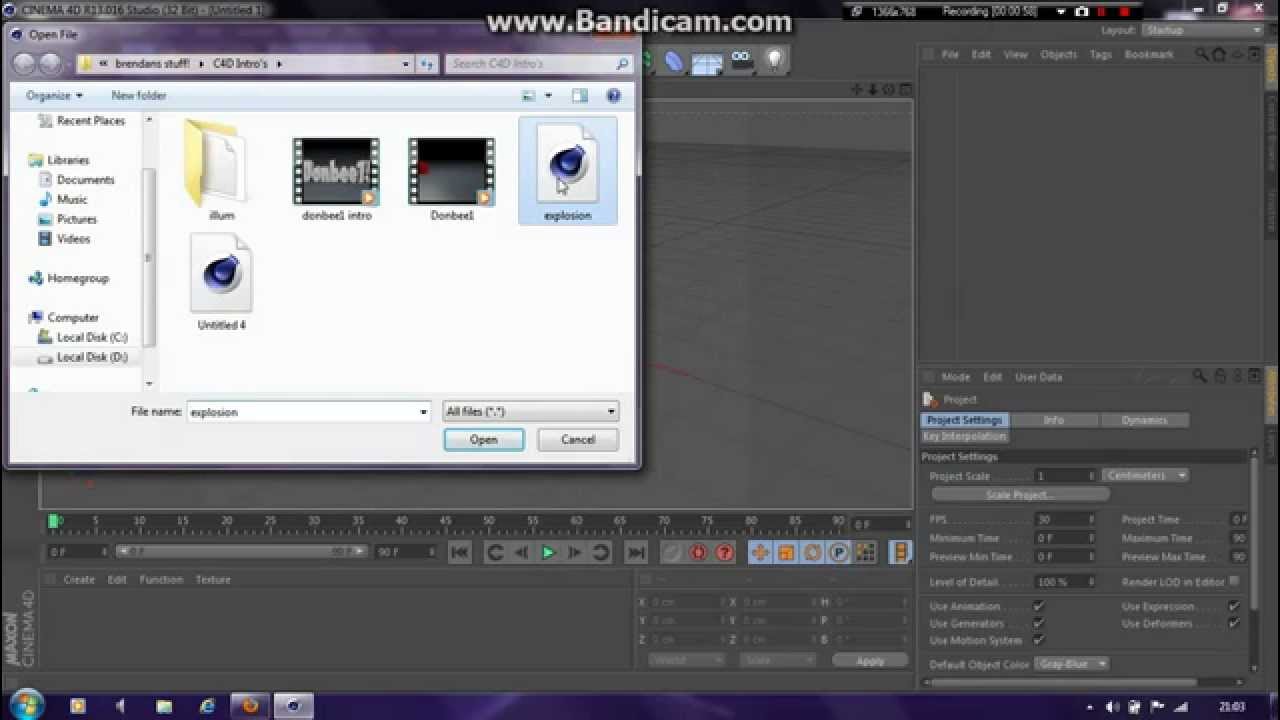Toggle the Parameter (P) keyframe icon
The height and width of the screenshot is (720, 1280).
point(839,552)
